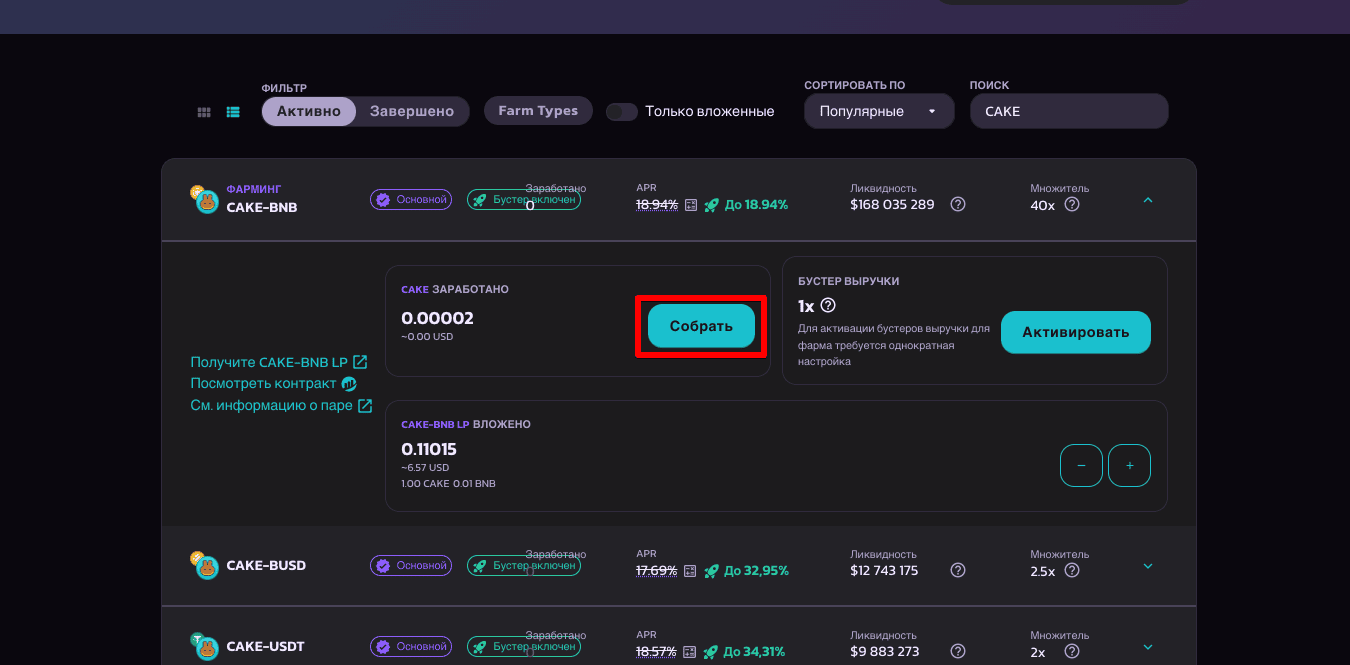Select the Завершено filter
Screen dimensions: 1350x665
pos(412,111)
